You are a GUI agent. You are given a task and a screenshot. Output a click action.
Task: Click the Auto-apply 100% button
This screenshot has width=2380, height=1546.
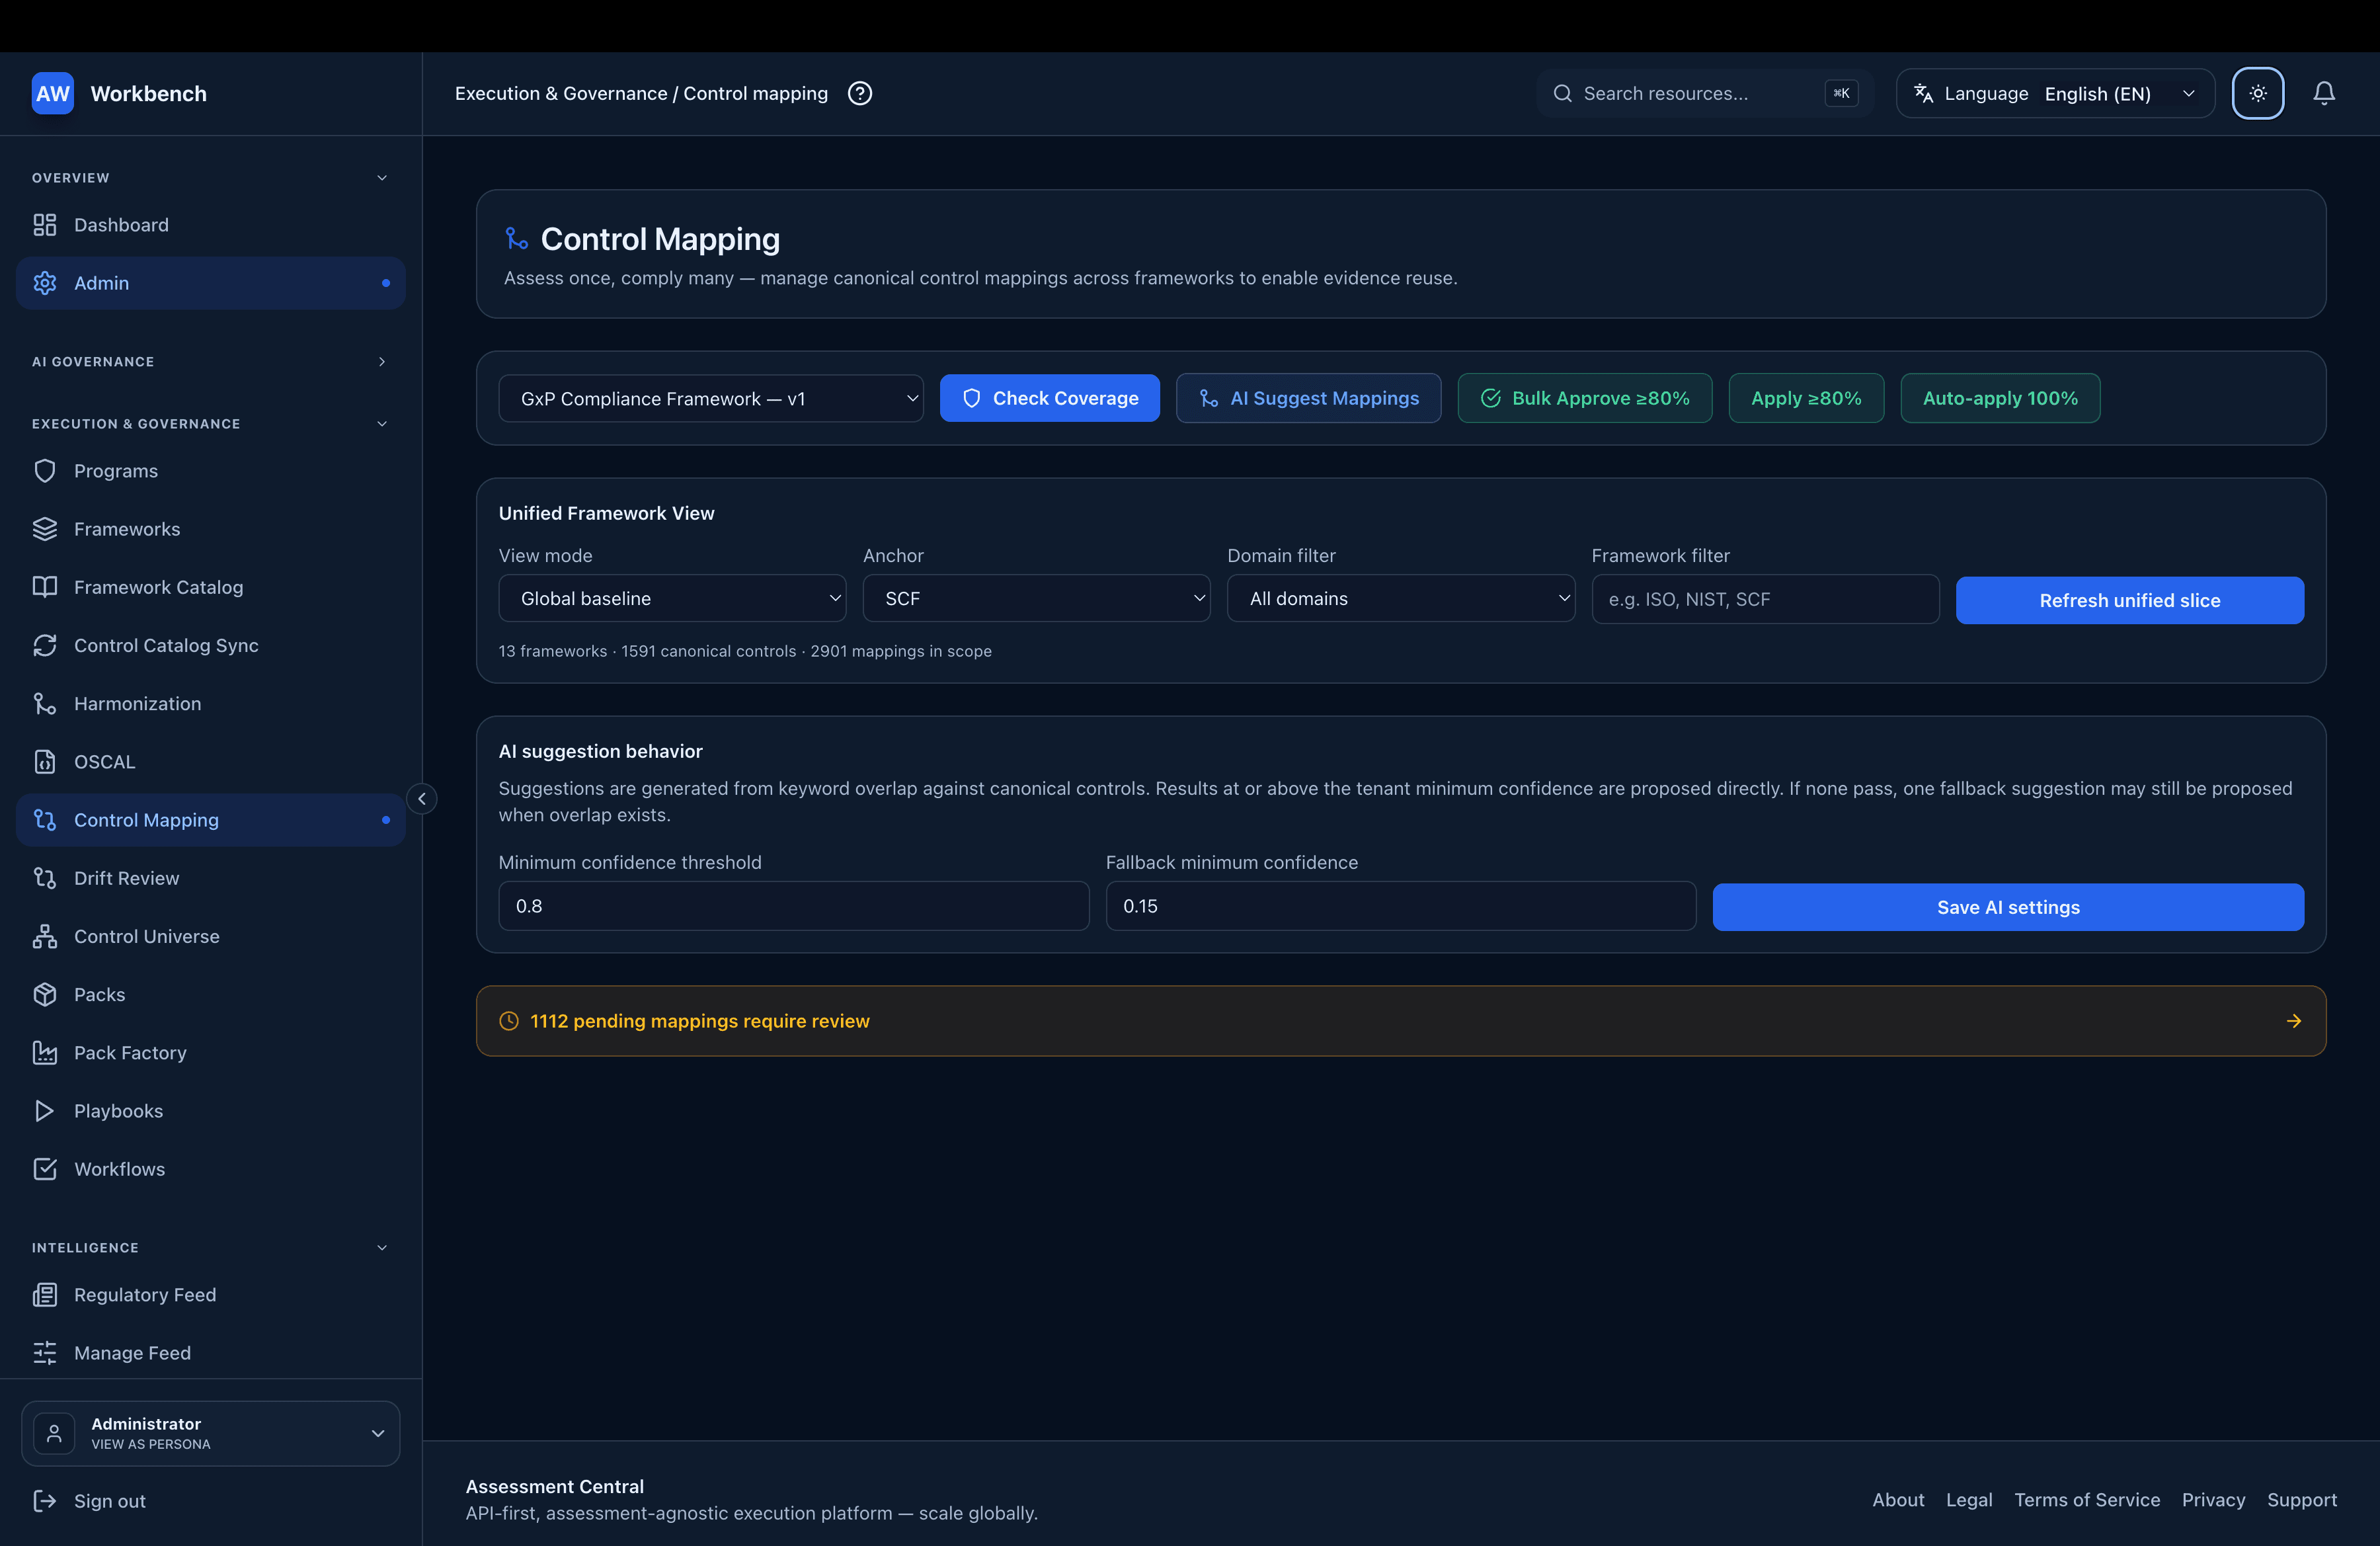[2000, 398]
